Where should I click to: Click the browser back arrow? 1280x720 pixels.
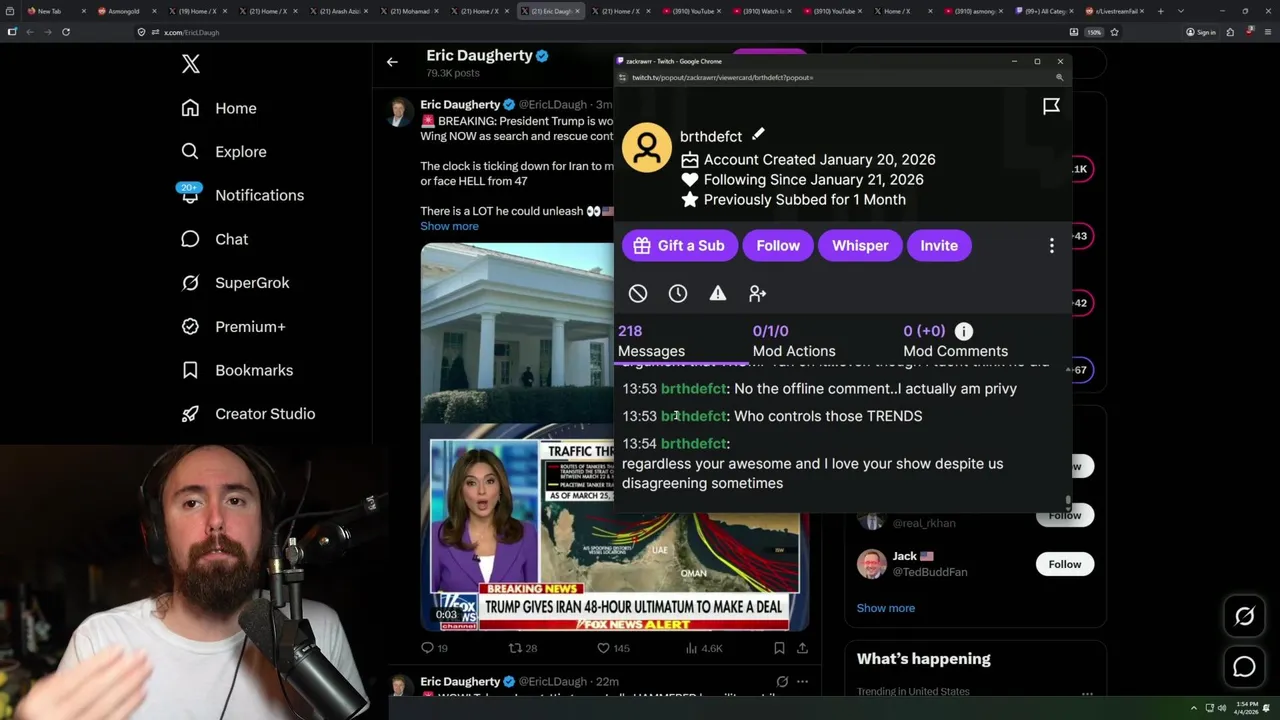29,32
